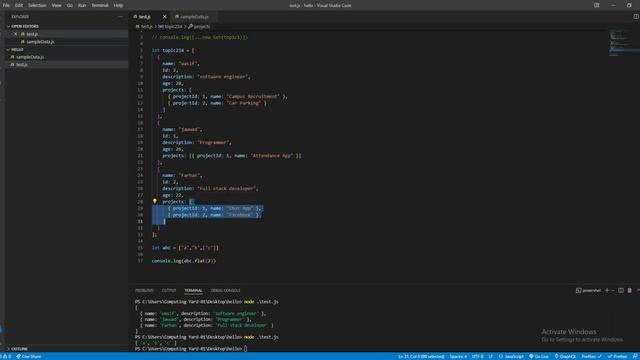This screenshot has width=640, height=360.
Task: Click Ln Col cursor position indicator
Action: pos(421,356)
